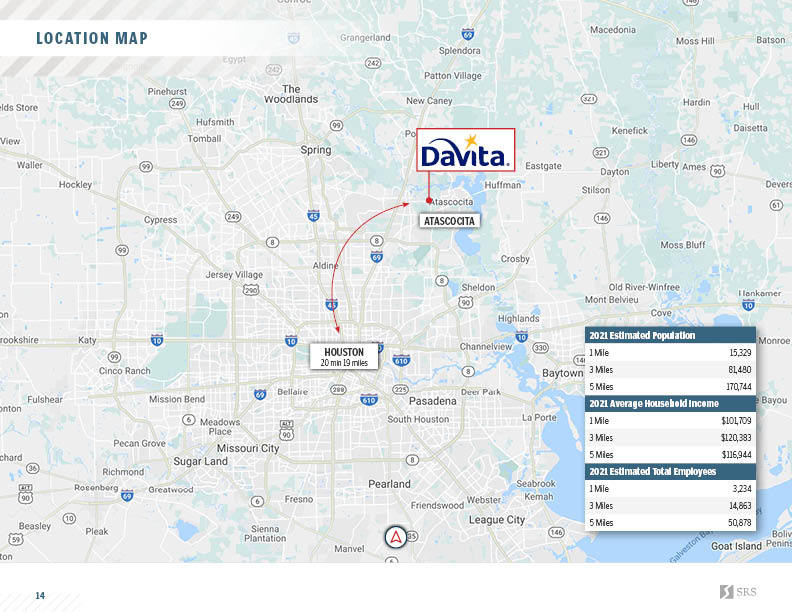Click the Sienna Plantation label
The height and width of the screenshot is (612, 792).
[265, 534]
